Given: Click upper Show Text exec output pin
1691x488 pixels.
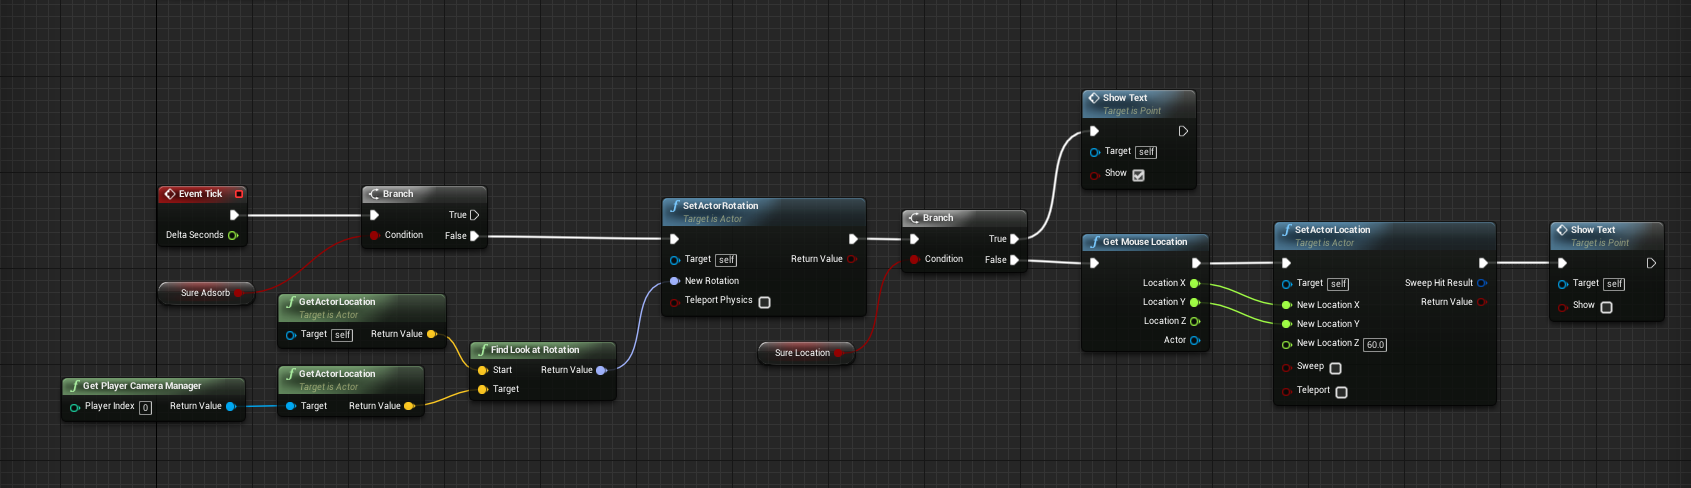Looking at the screenshot, I should pos(1183,131).
